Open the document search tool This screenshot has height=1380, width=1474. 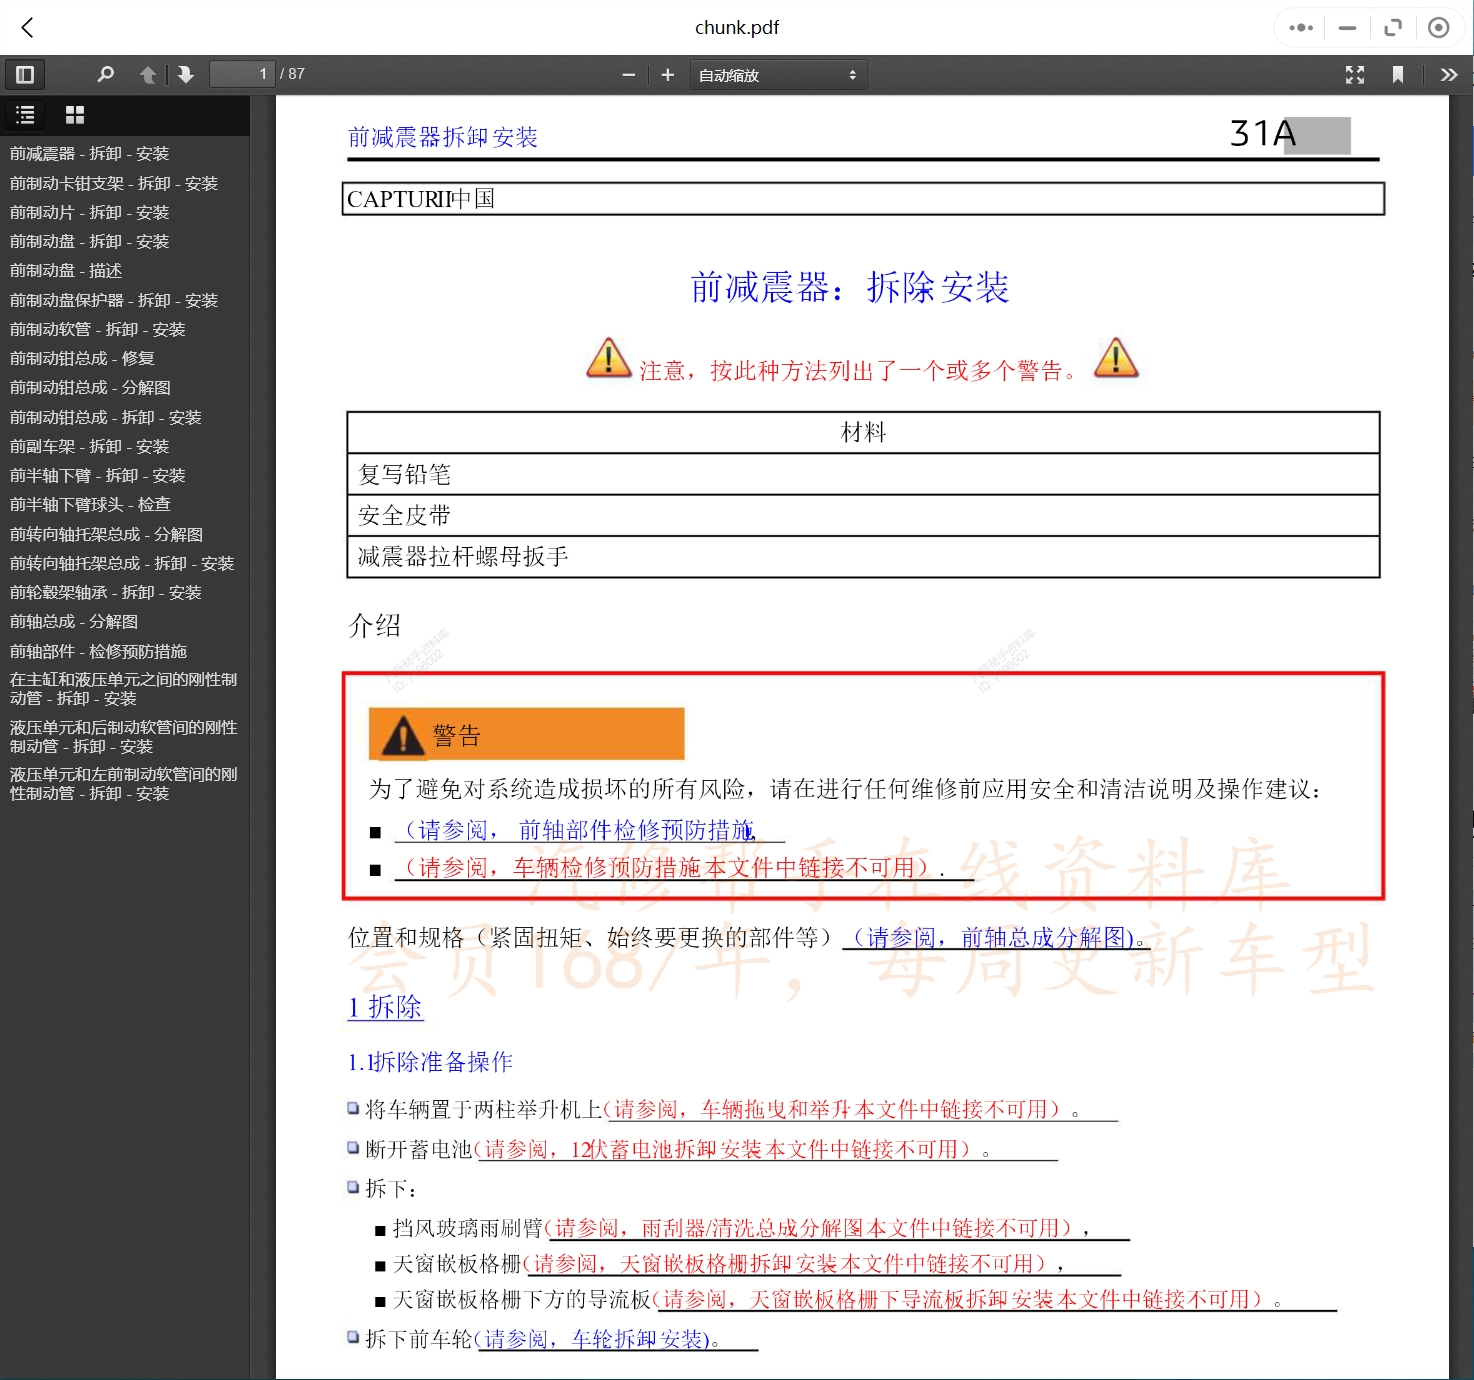[x=106, y=74]
